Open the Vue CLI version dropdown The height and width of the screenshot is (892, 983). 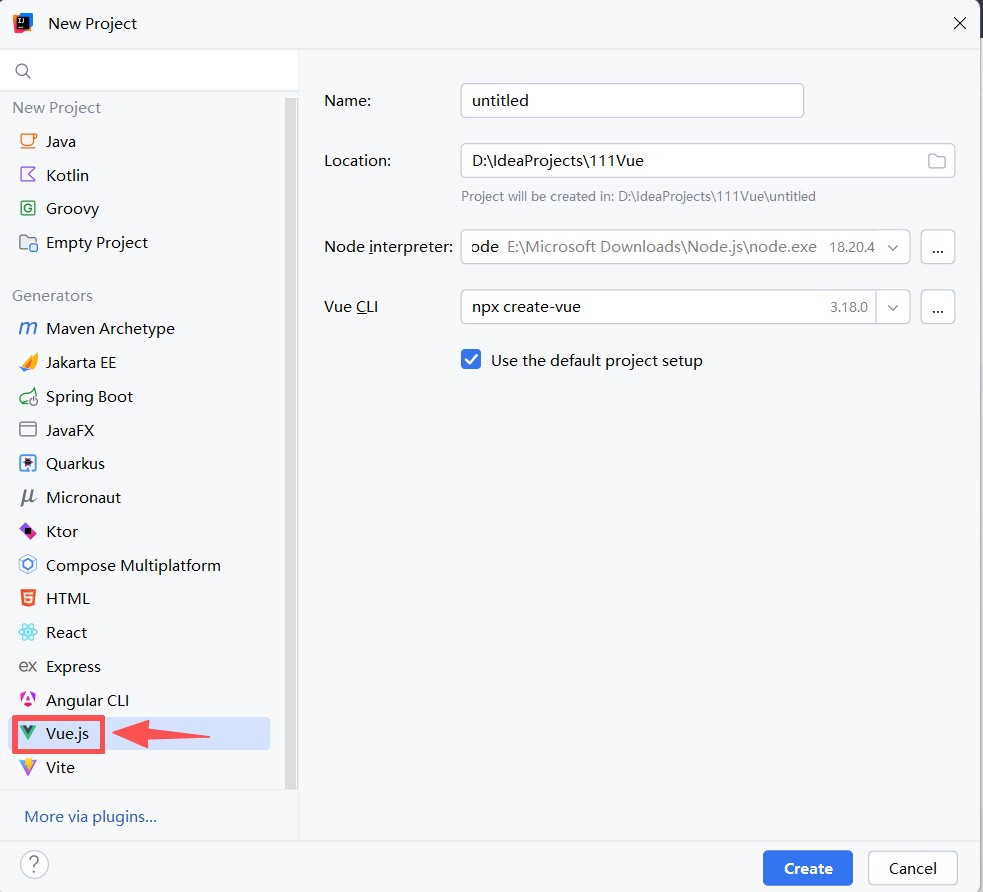[x=893, y=307]
